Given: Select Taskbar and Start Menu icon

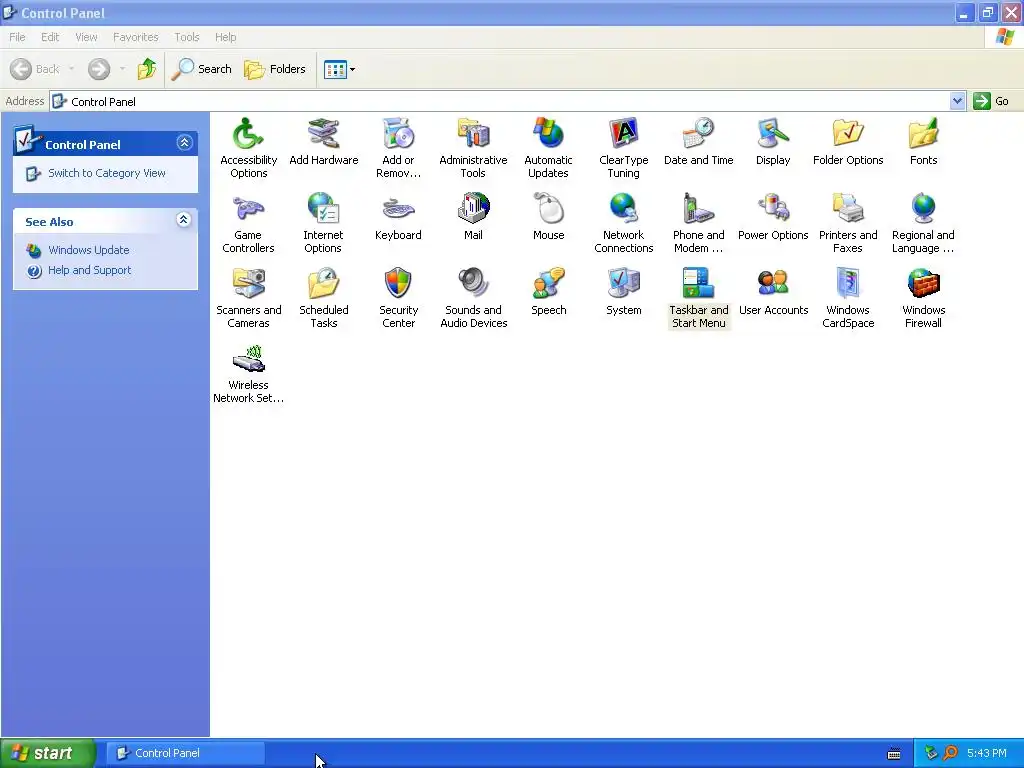Looking at the screenshot, I should pyautogui.click(x=699, y=298).
